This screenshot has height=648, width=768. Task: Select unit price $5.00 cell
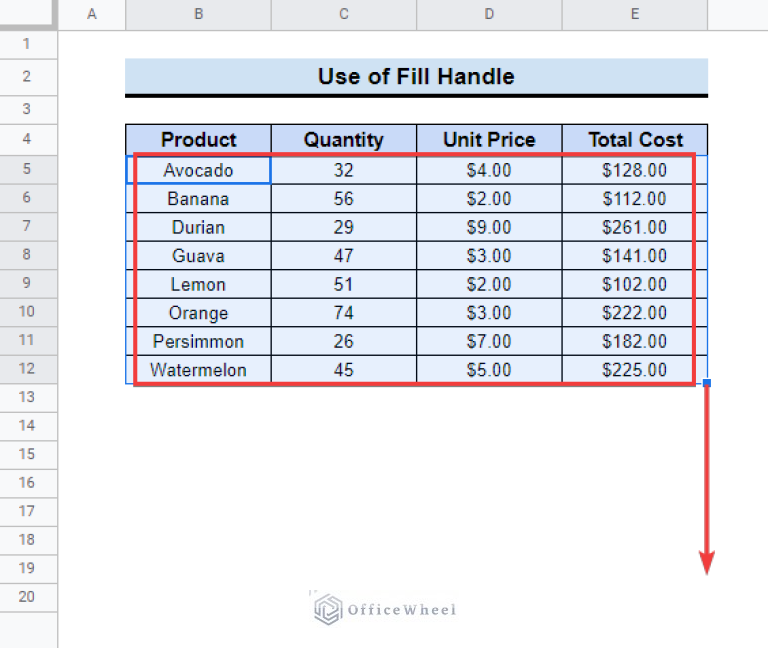pyautogui.click(x=489, y=369)
